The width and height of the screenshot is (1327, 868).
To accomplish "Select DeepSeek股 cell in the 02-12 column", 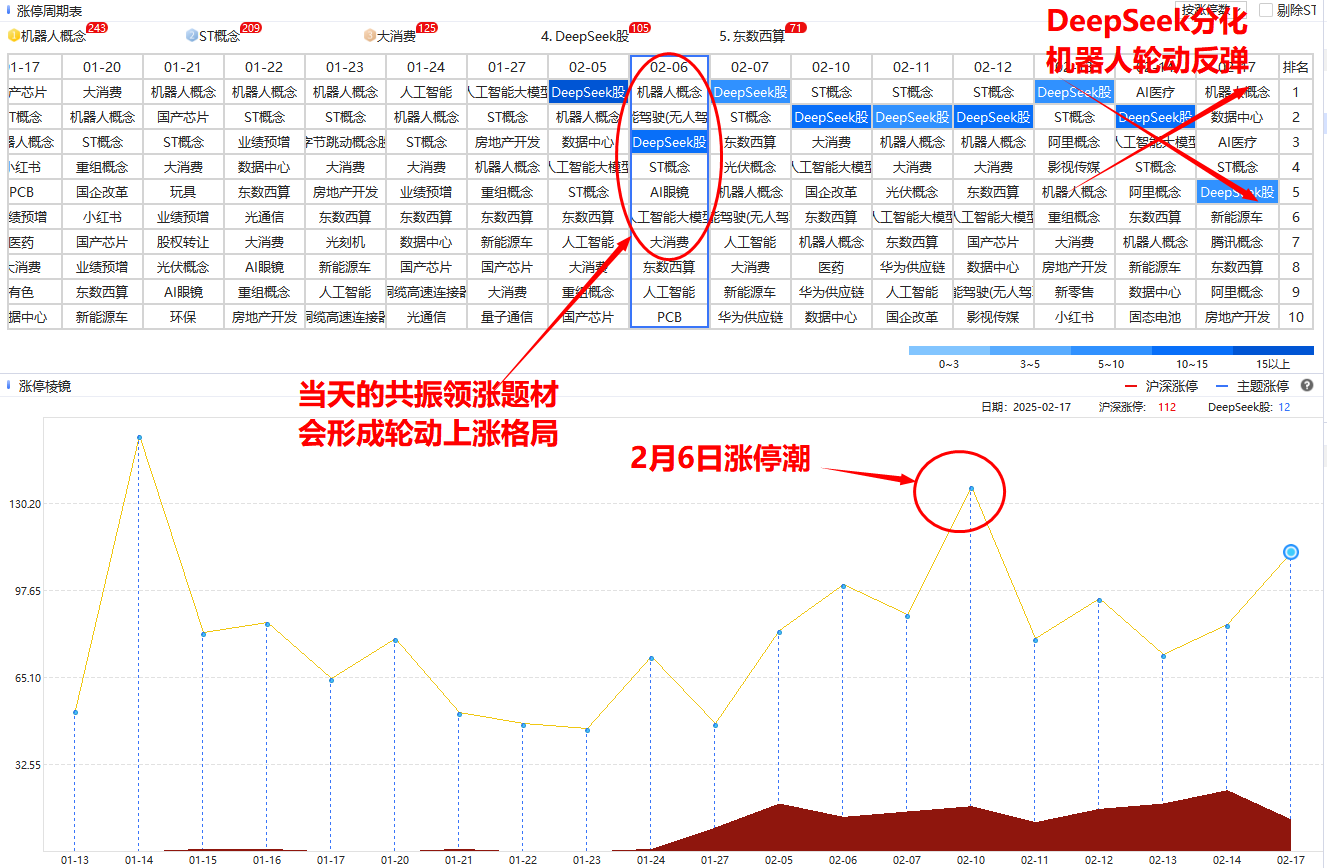I will click(993, 117).
